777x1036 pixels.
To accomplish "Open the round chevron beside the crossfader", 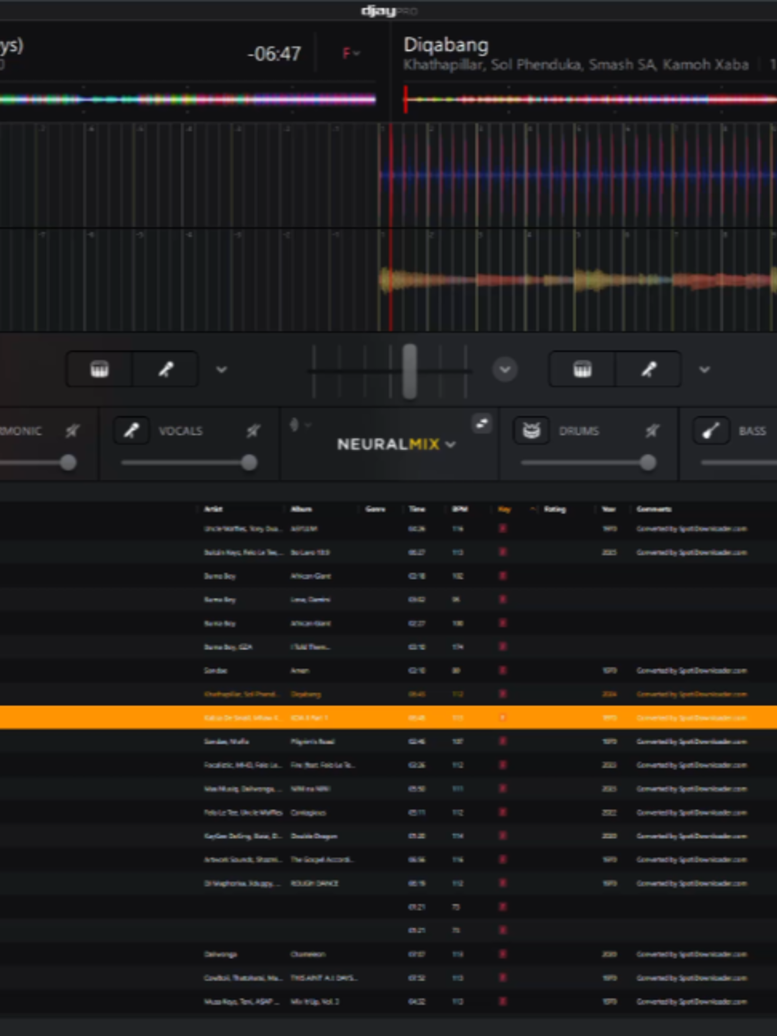I will [505, 369].
